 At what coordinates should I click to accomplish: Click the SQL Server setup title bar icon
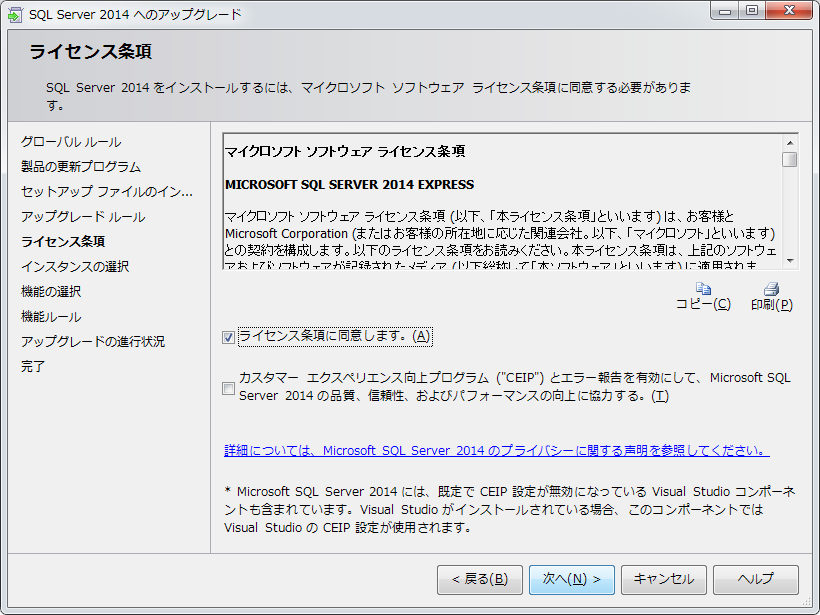point(15,14)
